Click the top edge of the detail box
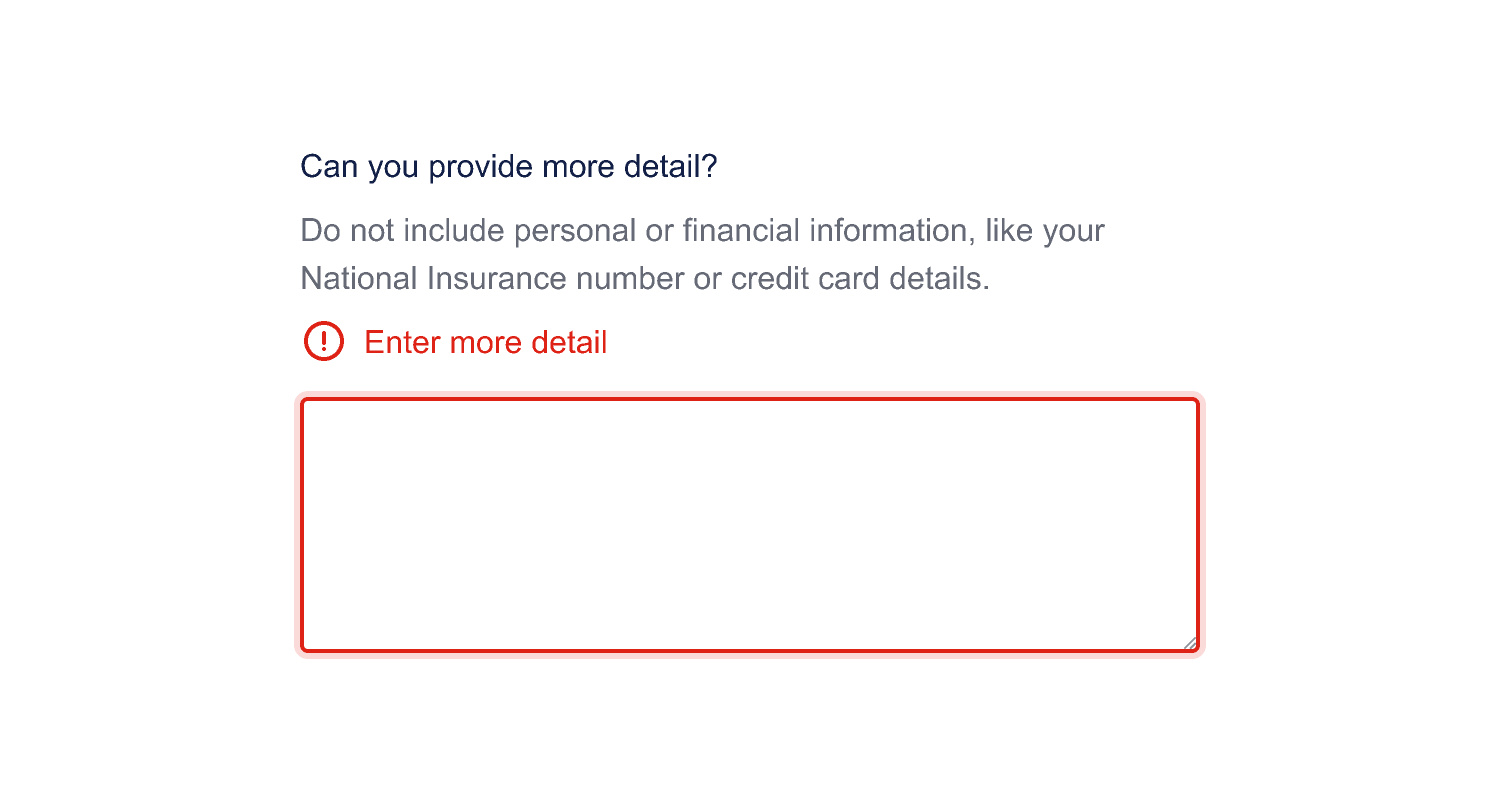 pos(750,399)
